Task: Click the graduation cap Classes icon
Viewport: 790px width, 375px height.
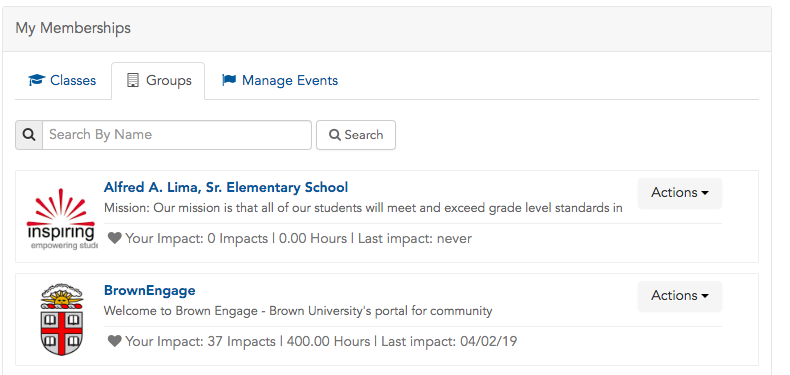Action: pos(37,80)
